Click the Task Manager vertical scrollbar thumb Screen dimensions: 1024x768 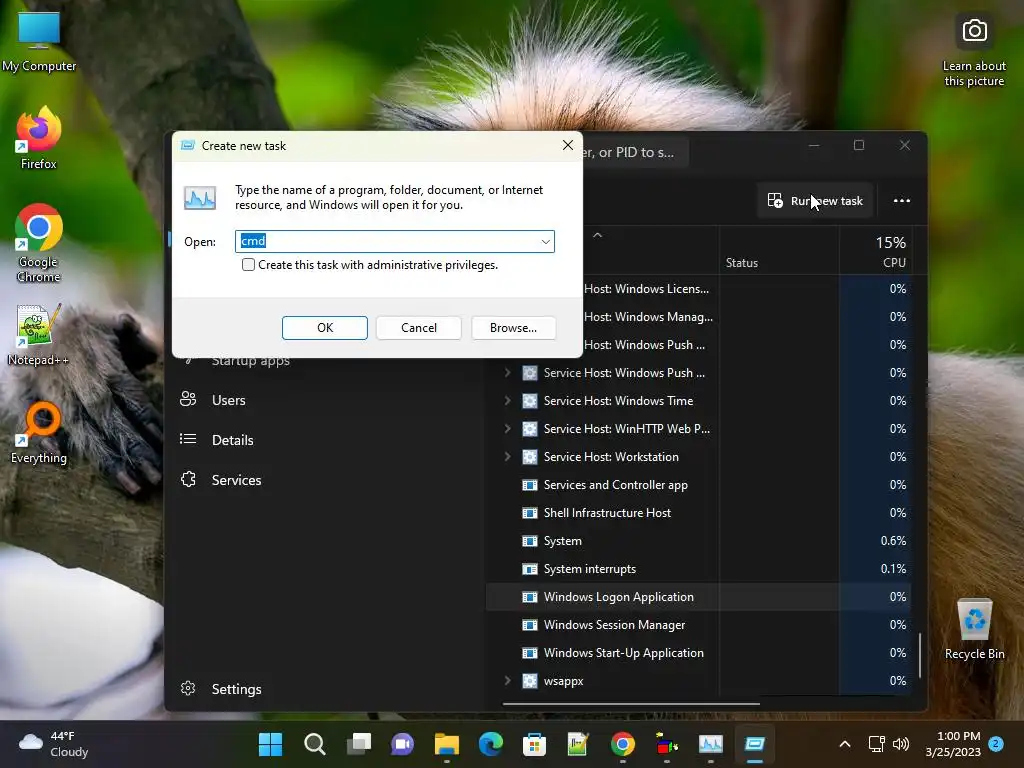click(920, 655)
